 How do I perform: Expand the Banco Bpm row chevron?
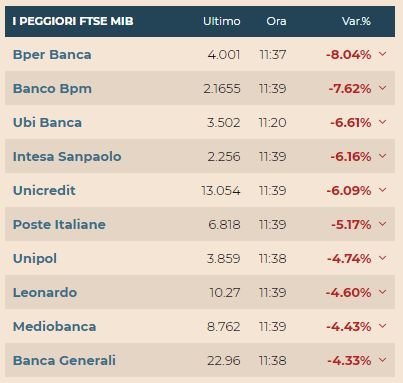click(383, 88)
